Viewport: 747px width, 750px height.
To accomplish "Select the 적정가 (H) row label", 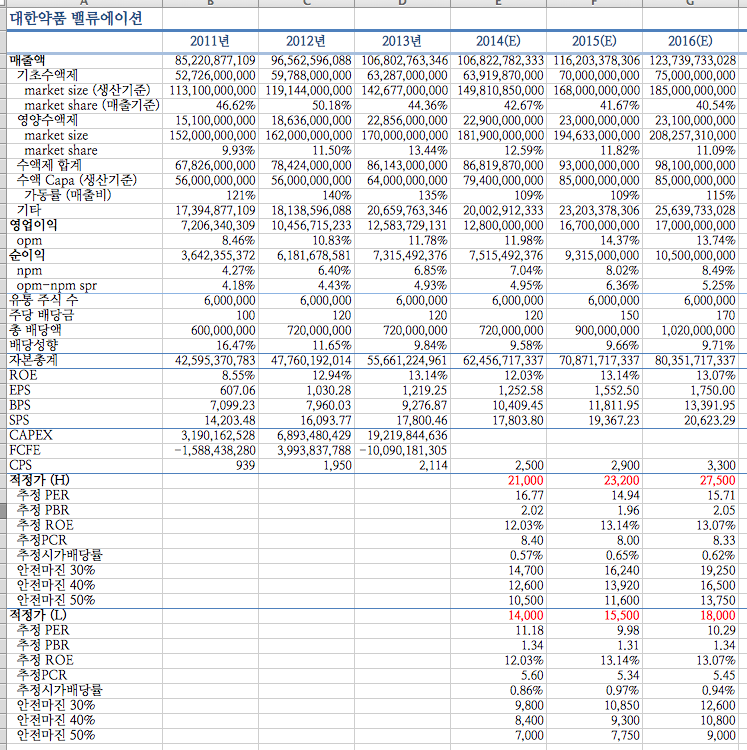I will 39,480.
